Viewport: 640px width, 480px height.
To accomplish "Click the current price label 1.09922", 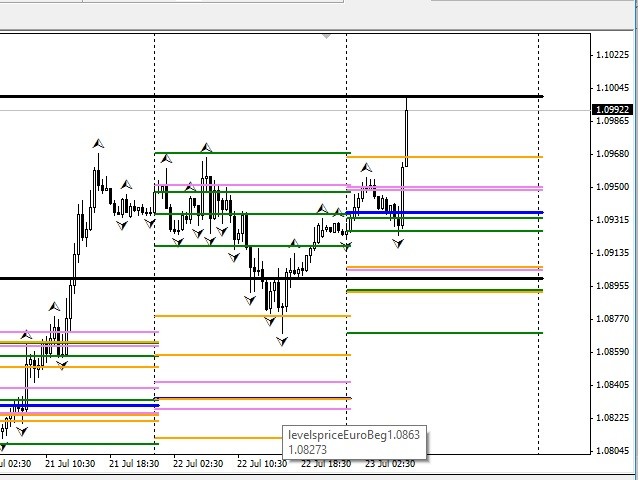I will (x=612, y=109).
